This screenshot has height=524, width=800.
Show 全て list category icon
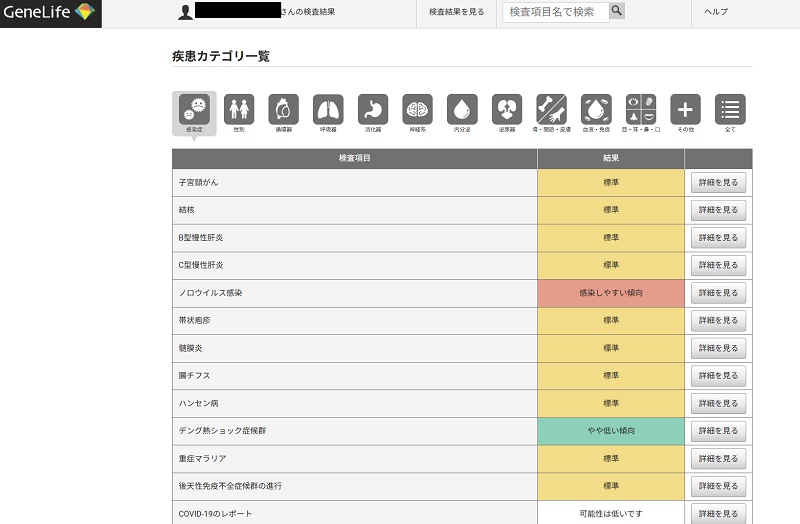pyautogui.click(x=730, y=110)
